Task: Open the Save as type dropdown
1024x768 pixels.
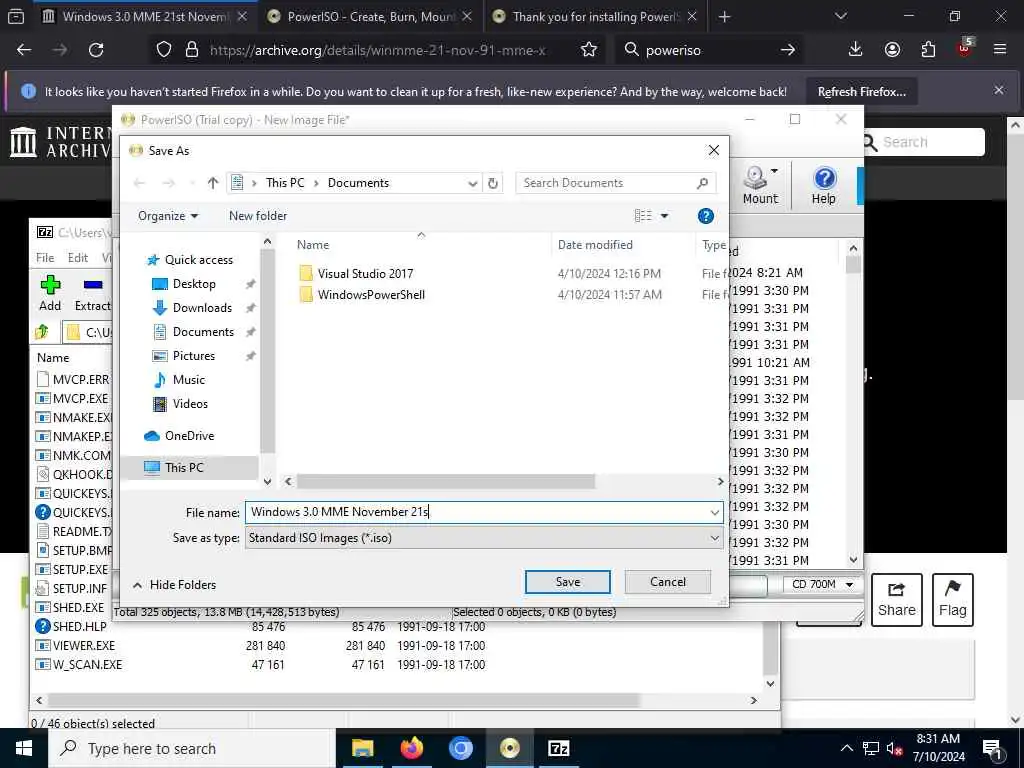Action: tap(484, 538)
